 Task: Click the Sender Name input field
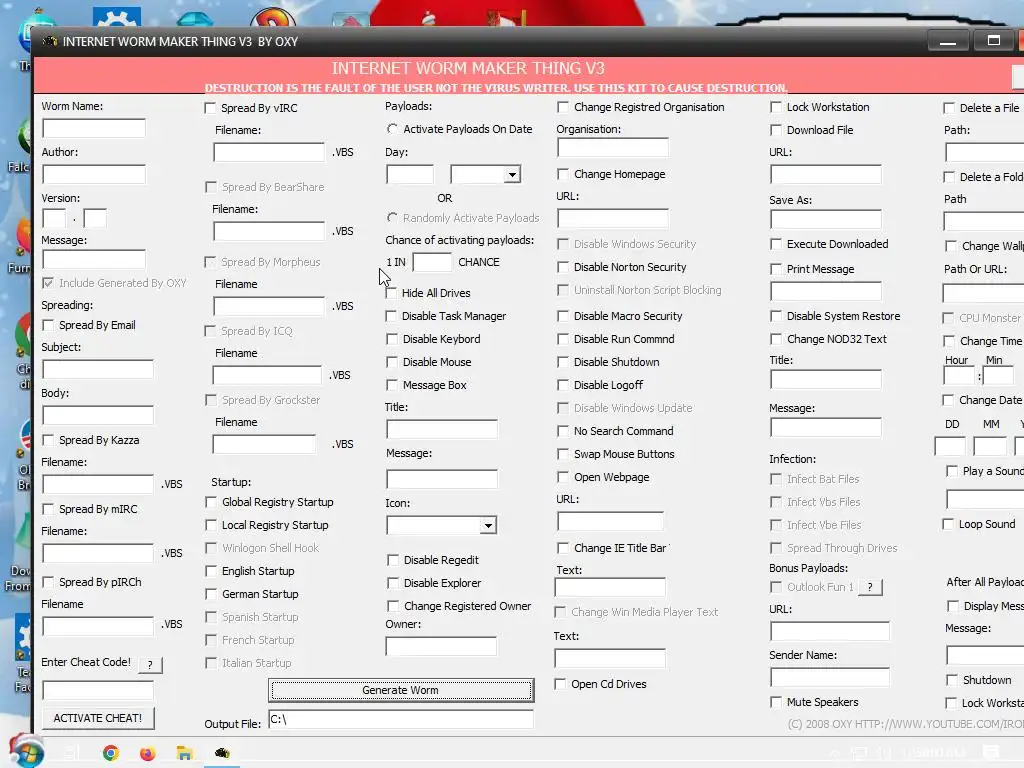830,677
